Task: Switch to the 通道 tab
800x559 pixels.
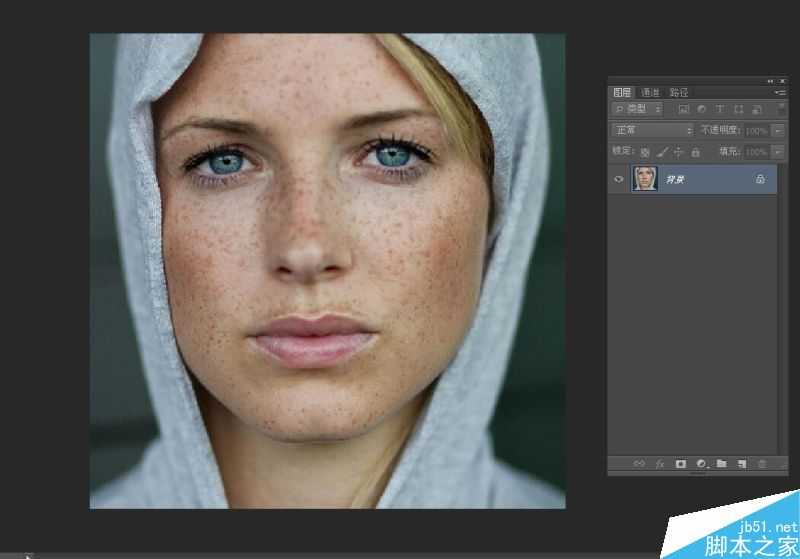Action: [x=650, y=92]
